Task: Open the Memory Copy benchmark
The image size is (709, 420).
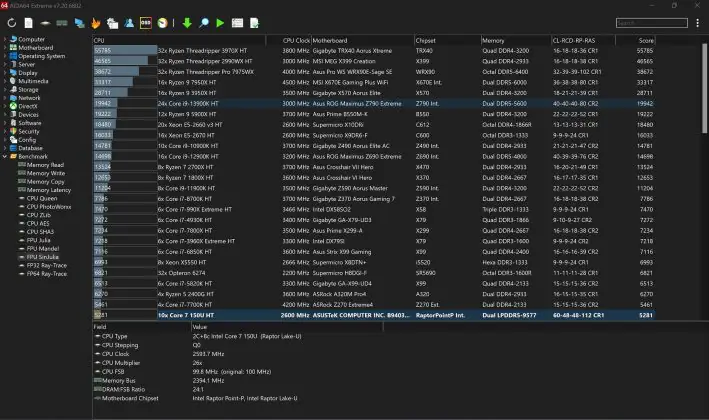Action: point(45,182)
